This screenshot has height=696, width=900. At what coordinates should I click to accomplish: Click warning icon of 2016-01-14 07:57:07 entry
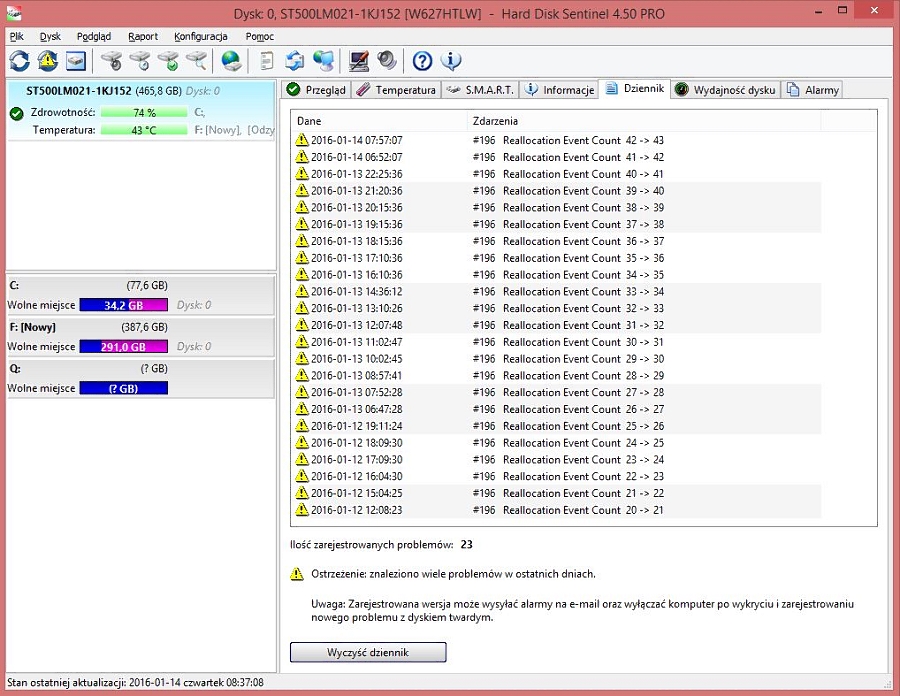pos(302,140)
